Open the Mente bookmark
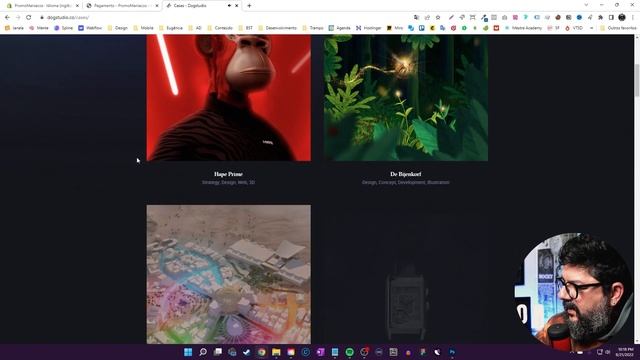Viewport: 640px width, 360px height. 39,28
